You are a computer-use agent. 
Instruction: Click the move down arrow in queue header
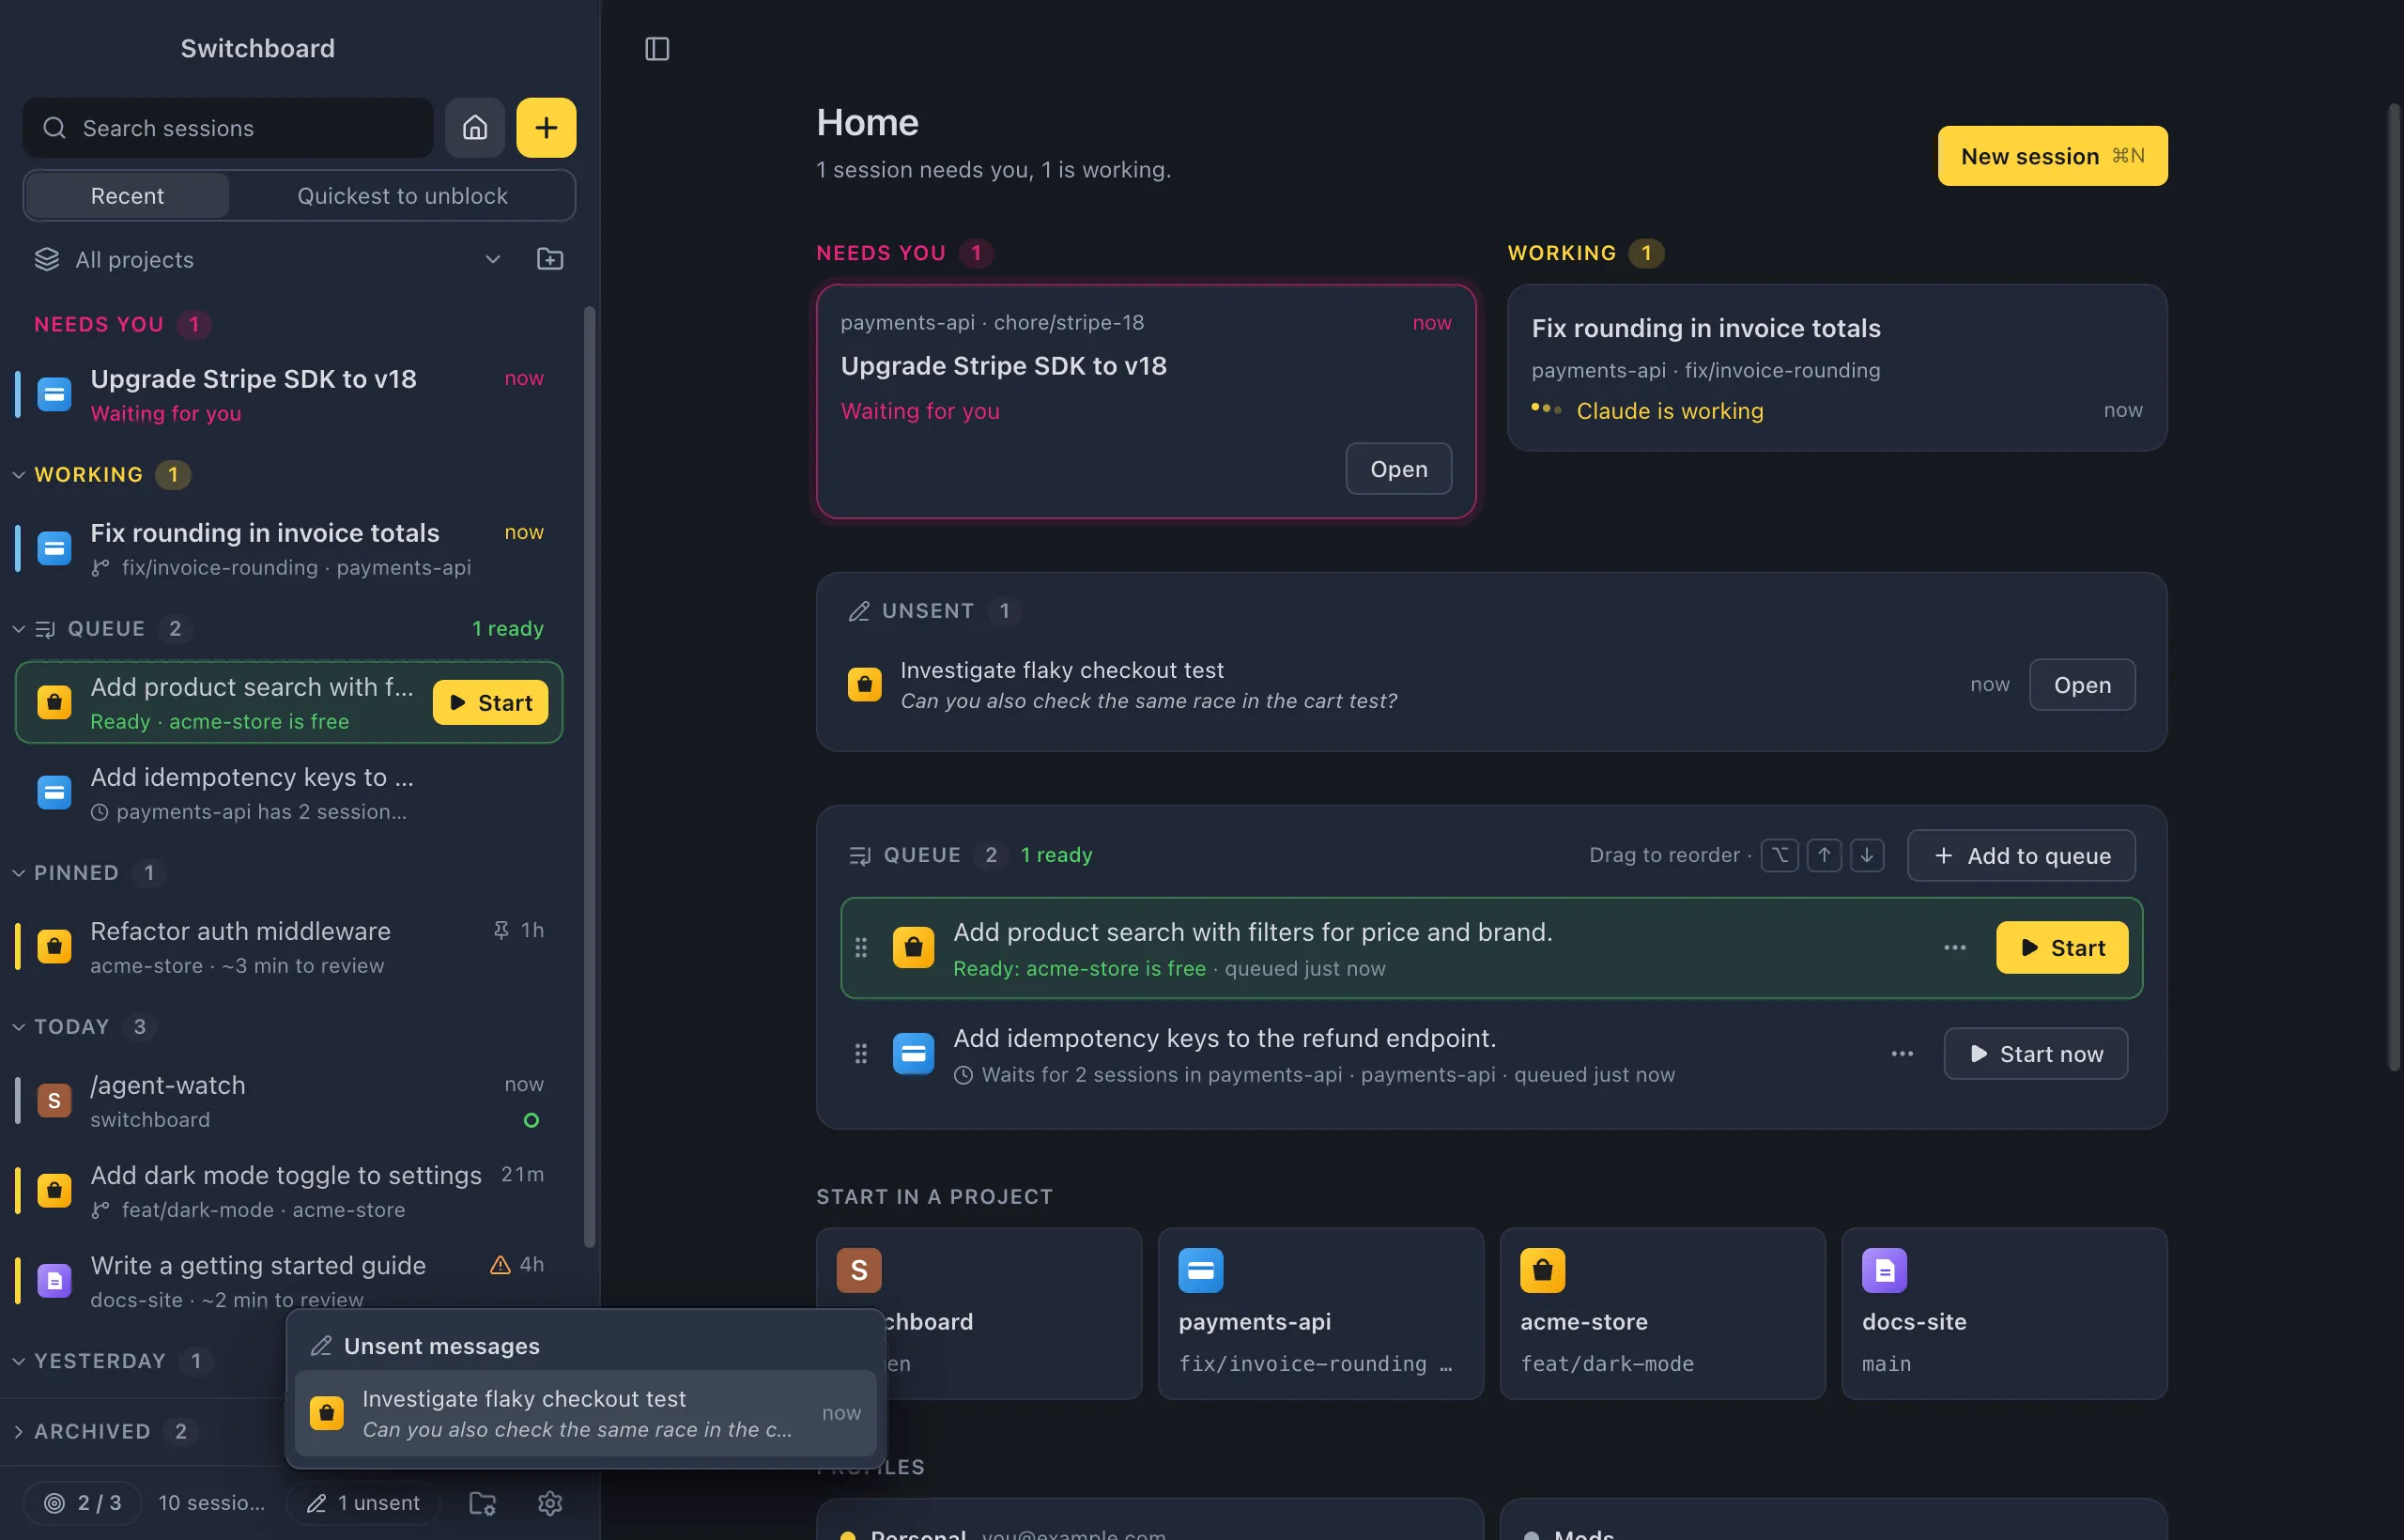point(1867,856)
